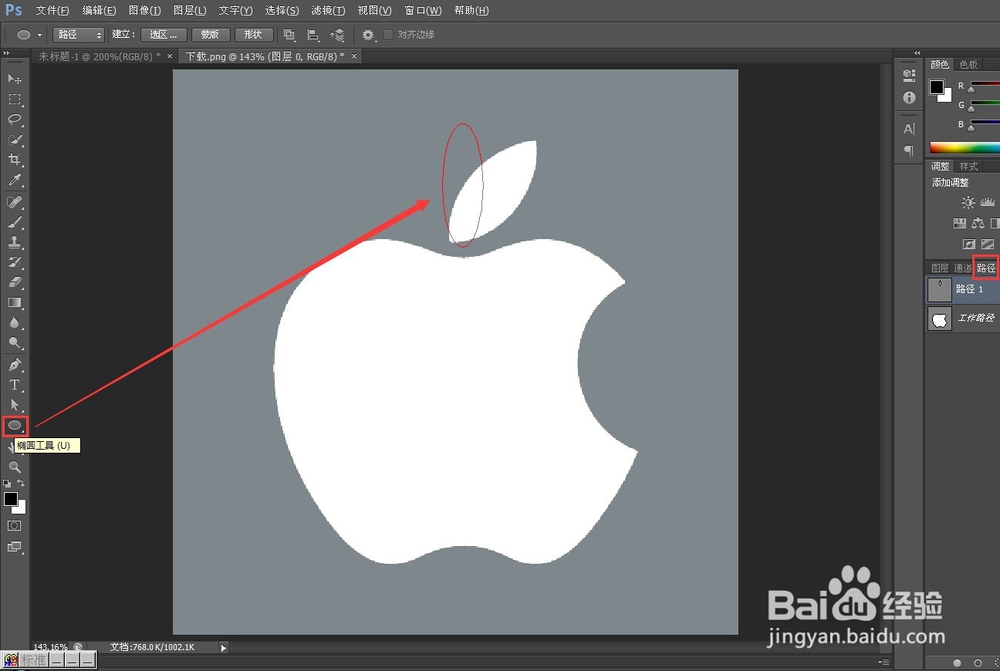The height and width of the screenshot is (671, 1000).
Task: Open the 图层(L) menu
Action: click(x=189, y=10)
